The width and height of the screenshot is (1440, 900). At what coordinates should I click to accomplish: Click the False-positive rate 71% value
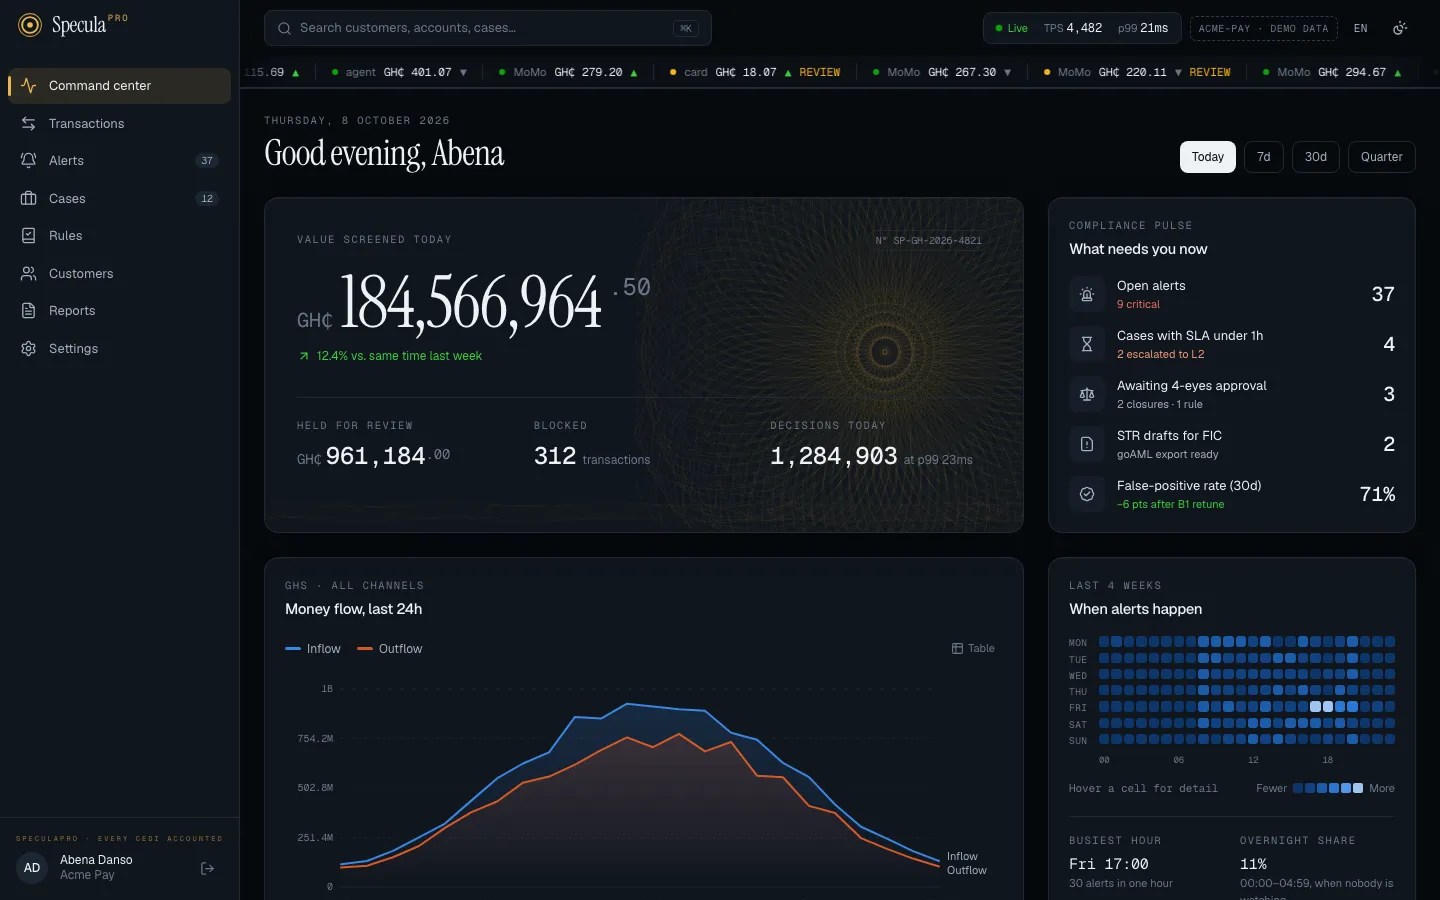1377,494
